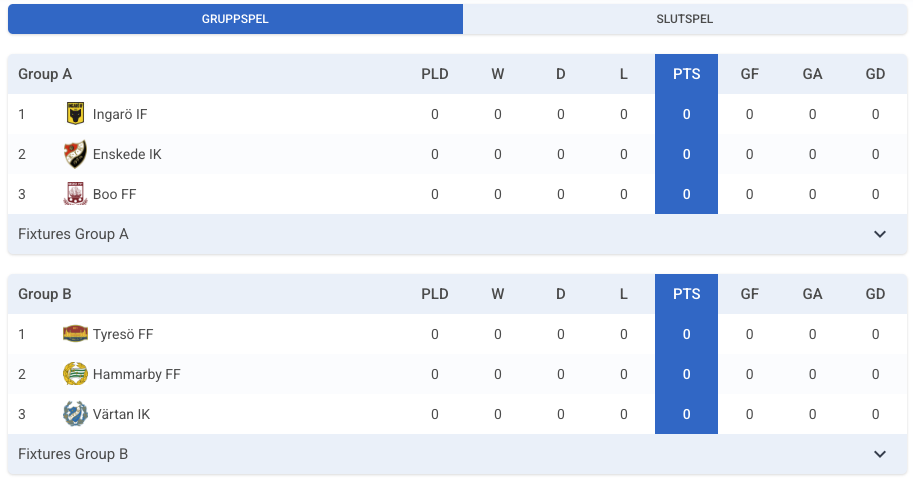Open the Fixtures Group A section label
The width and height of the screenshot is (913, 482).
(73, 234)
